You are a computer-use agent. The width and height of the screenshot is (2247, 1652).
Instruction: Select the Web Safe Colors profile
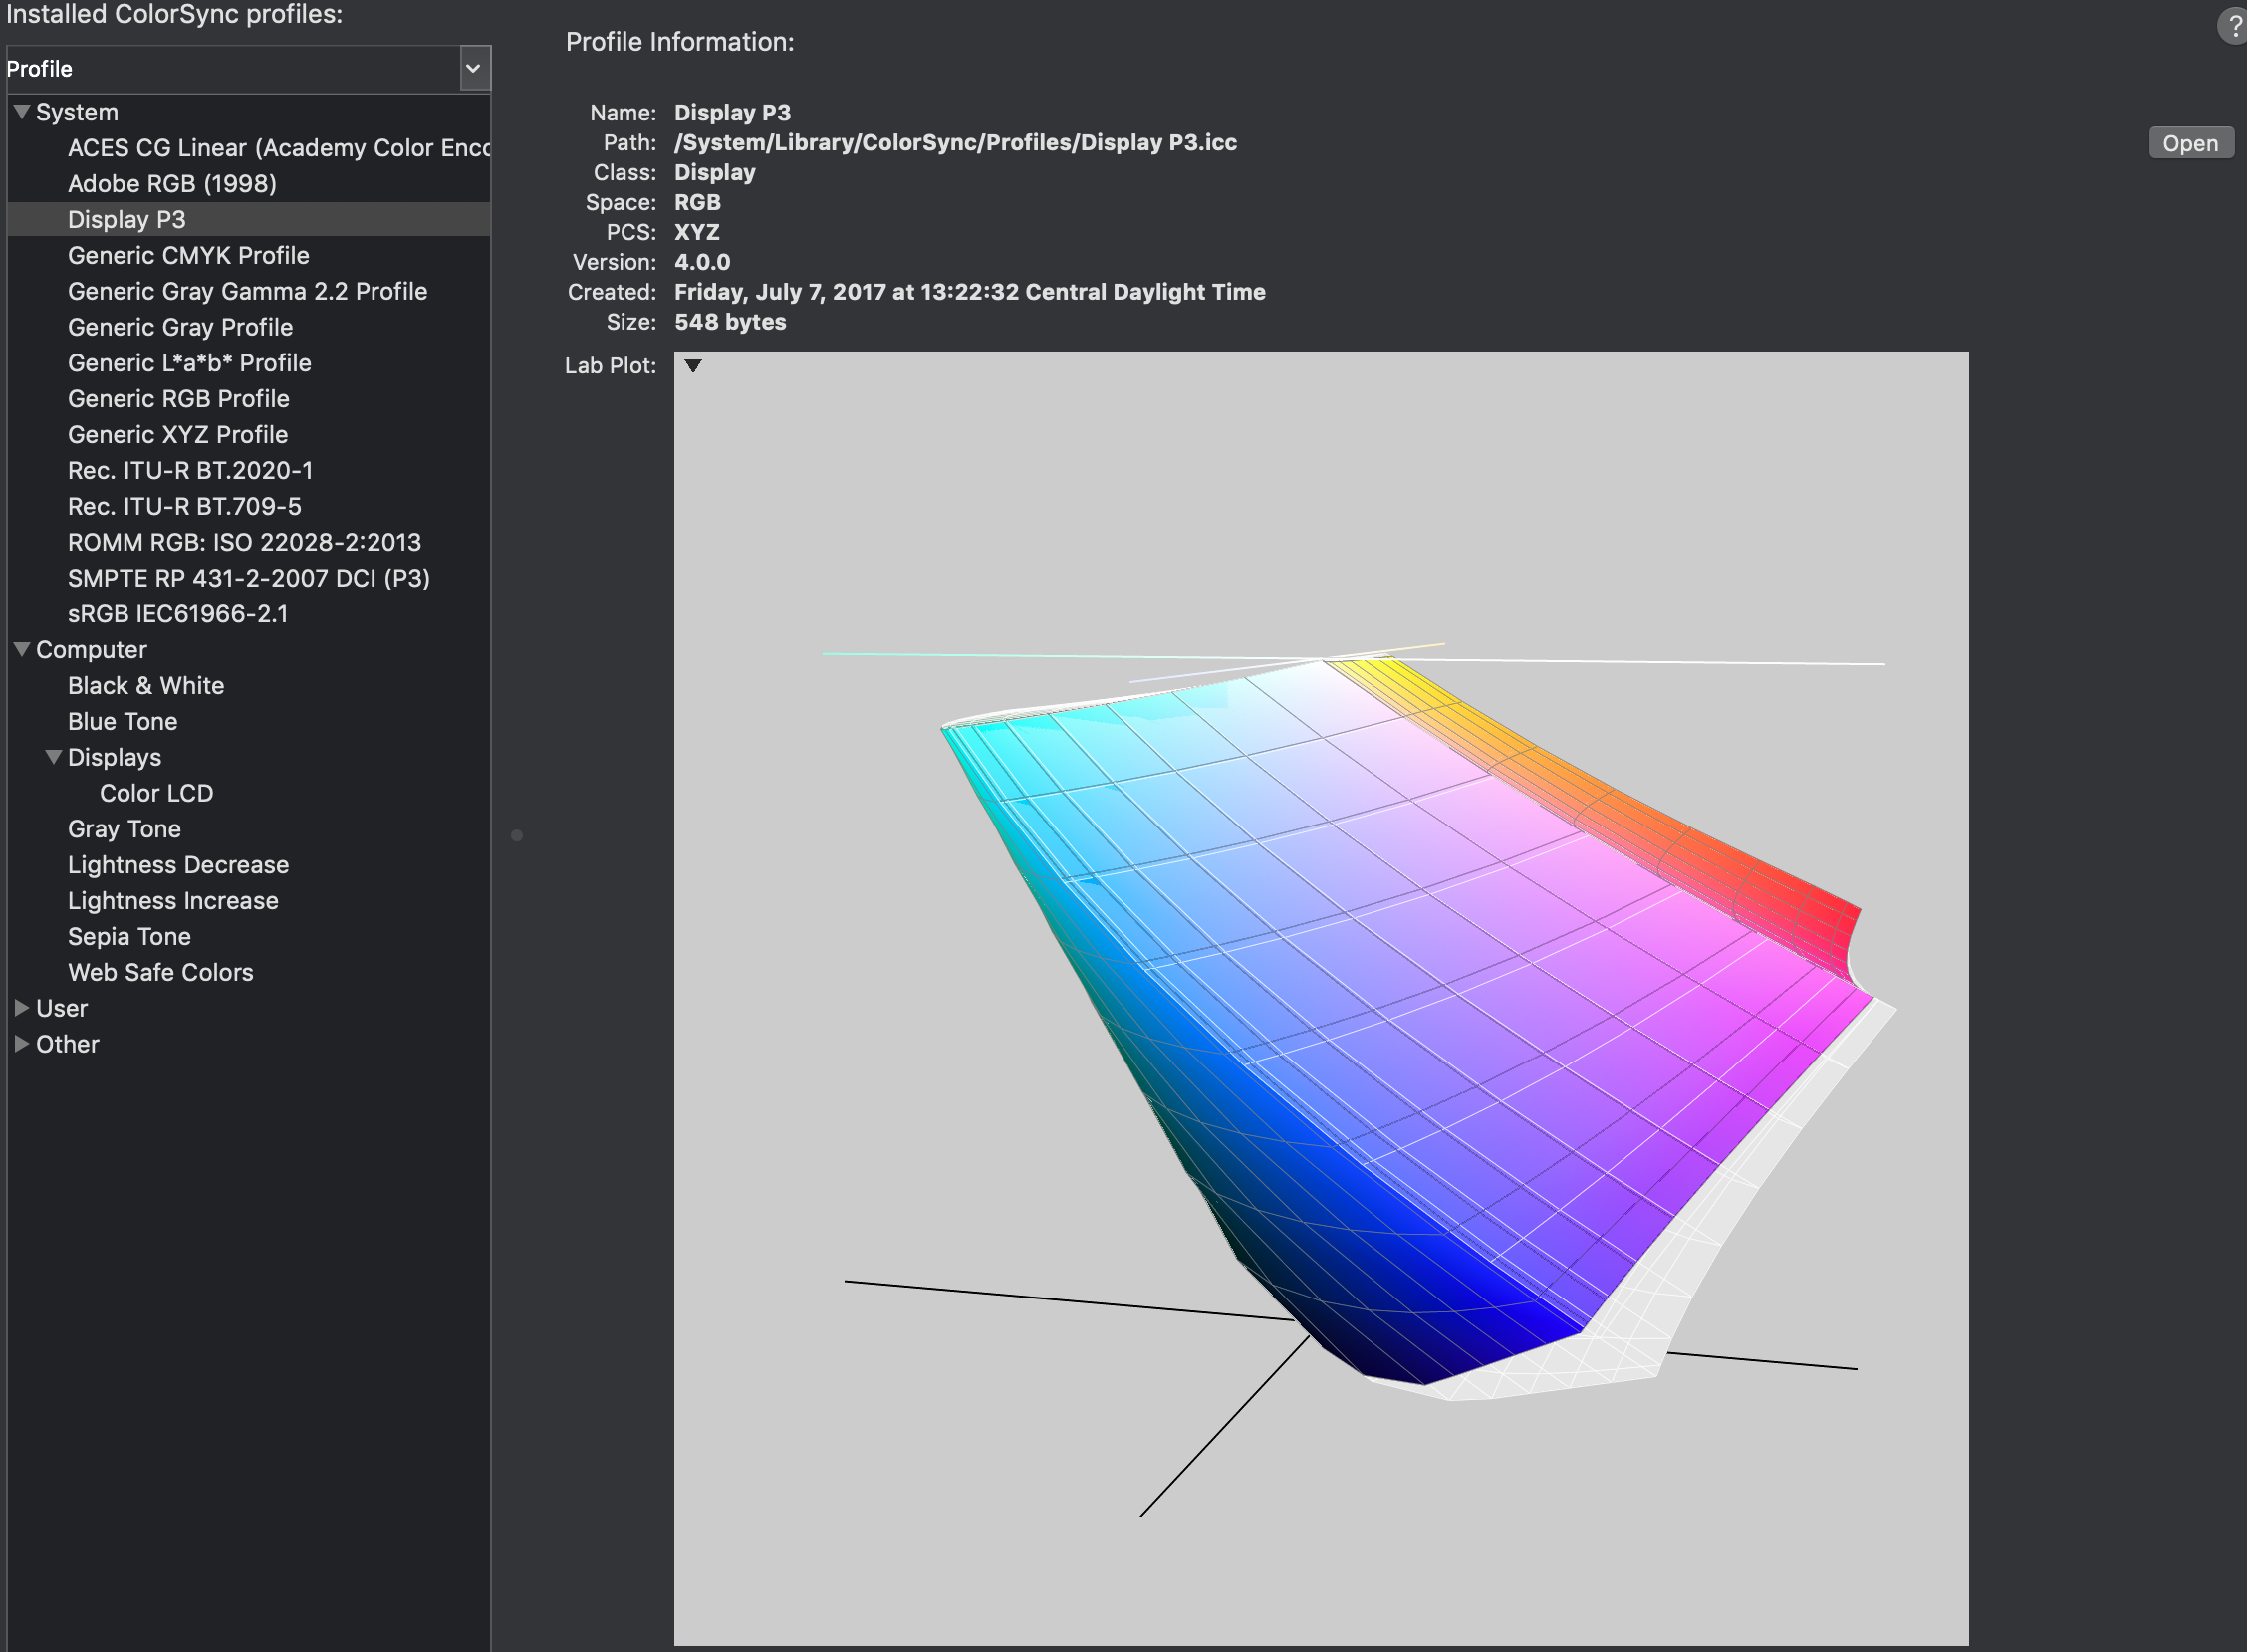pos(160,971)
